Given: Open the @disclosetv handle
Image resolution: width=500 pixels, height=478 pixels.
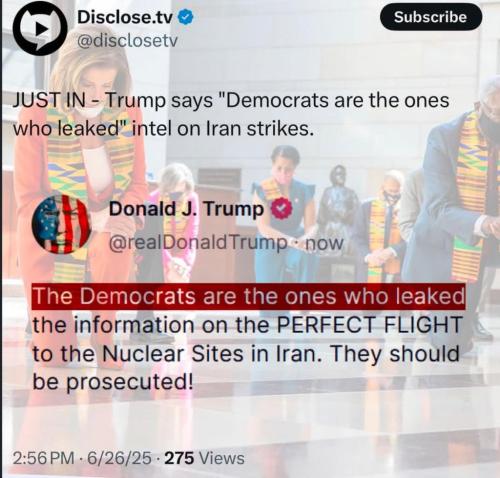Looking at the screenshot, I should coord(127,41).
